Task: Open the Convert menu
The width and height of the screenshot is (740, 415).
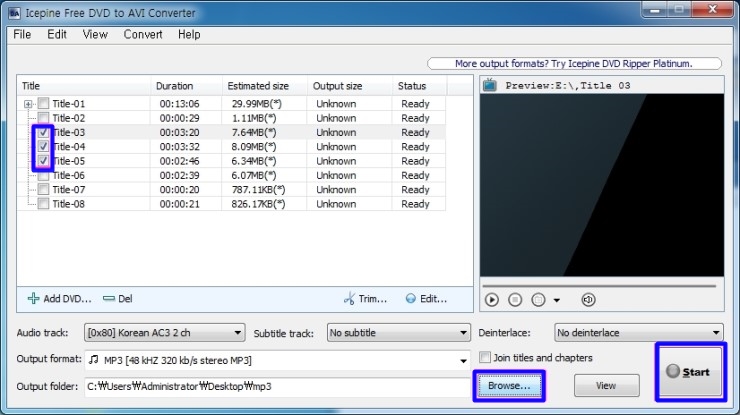Action: click(143, 34)
